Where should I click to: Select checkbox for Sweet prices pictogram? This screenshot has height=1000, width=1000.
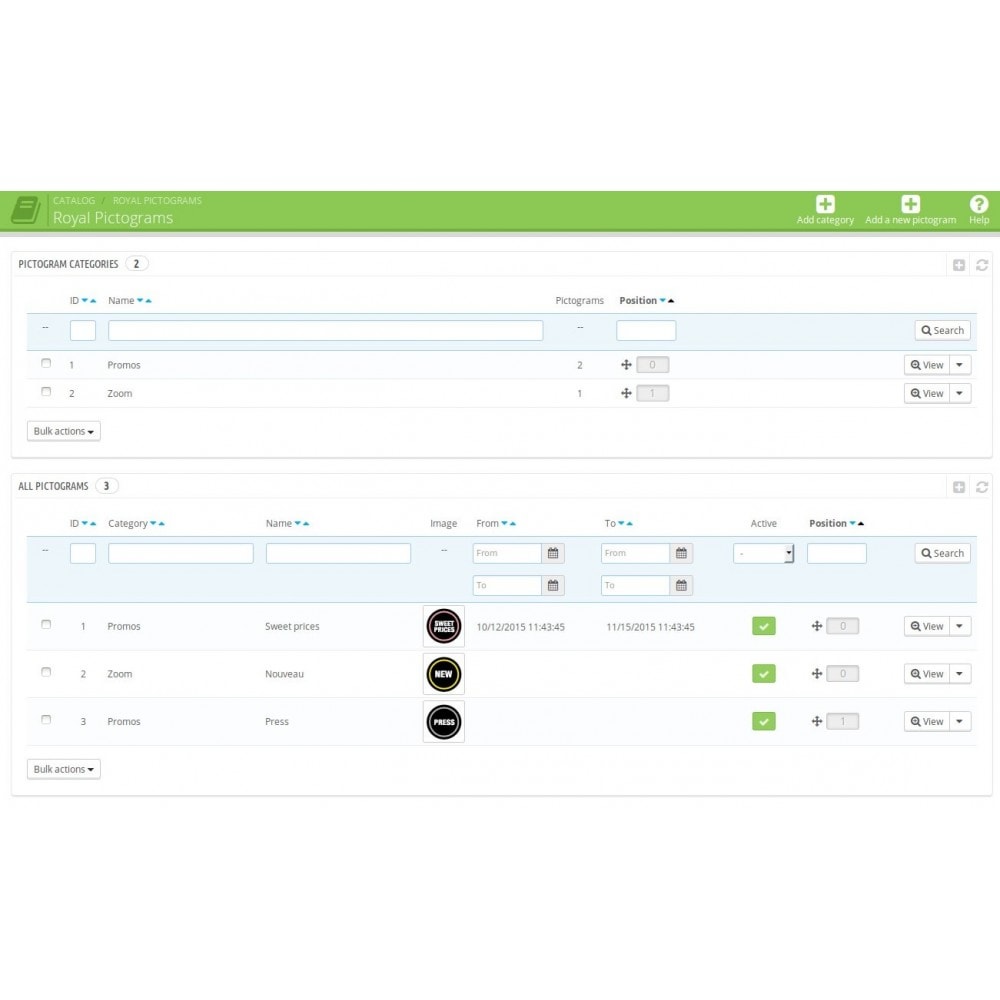(x=46, y=624)
